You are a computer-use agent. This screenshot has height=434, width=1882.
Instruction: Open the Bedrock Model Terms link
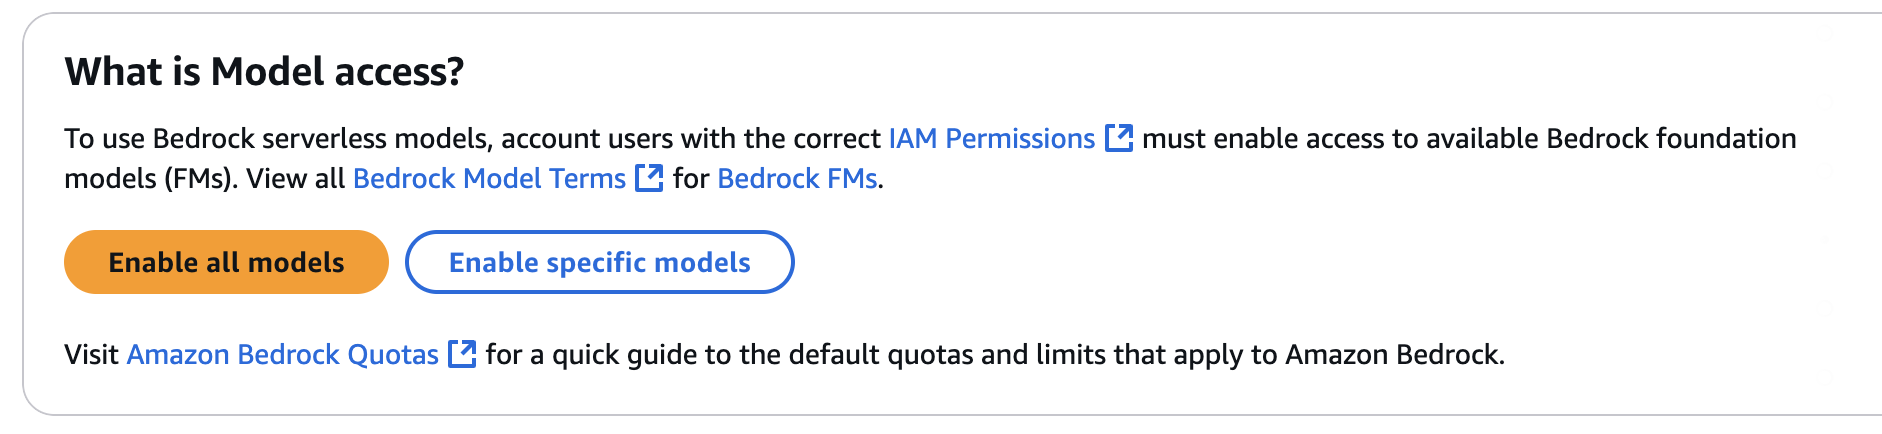click(x=489, y=178)
